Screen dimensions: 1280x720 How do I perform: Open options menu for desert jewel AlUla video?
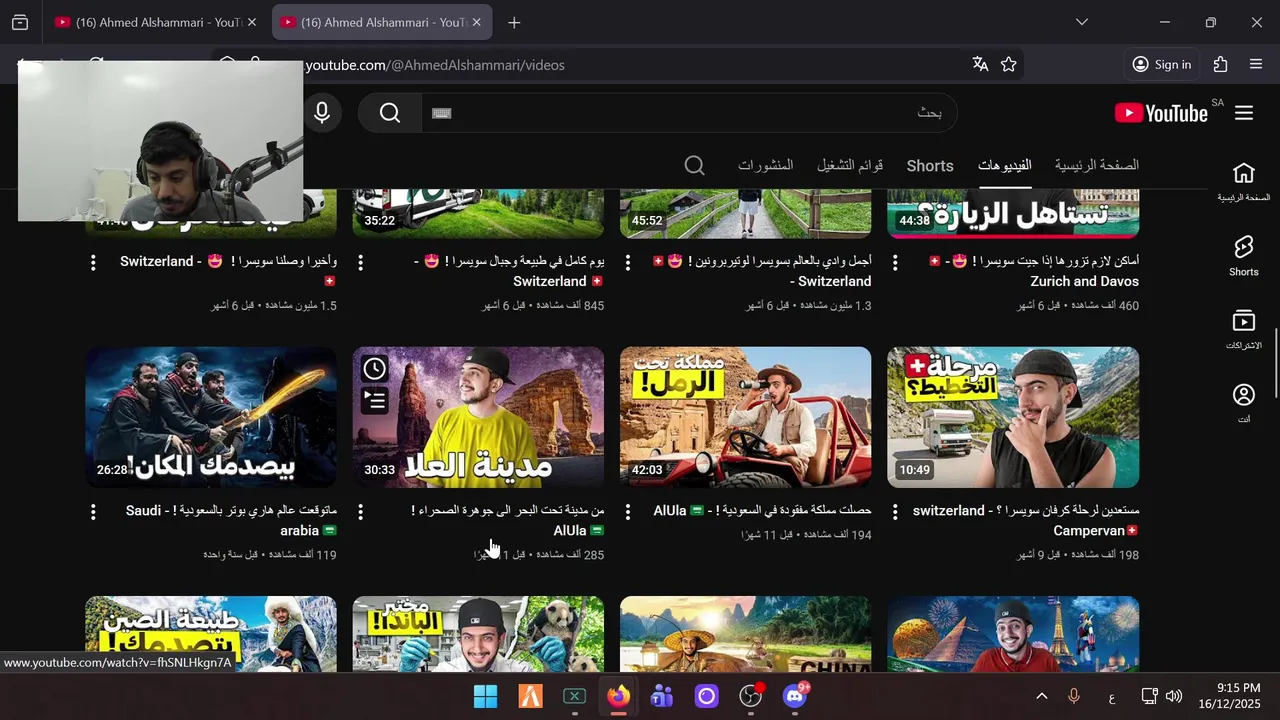pos(360,511)
